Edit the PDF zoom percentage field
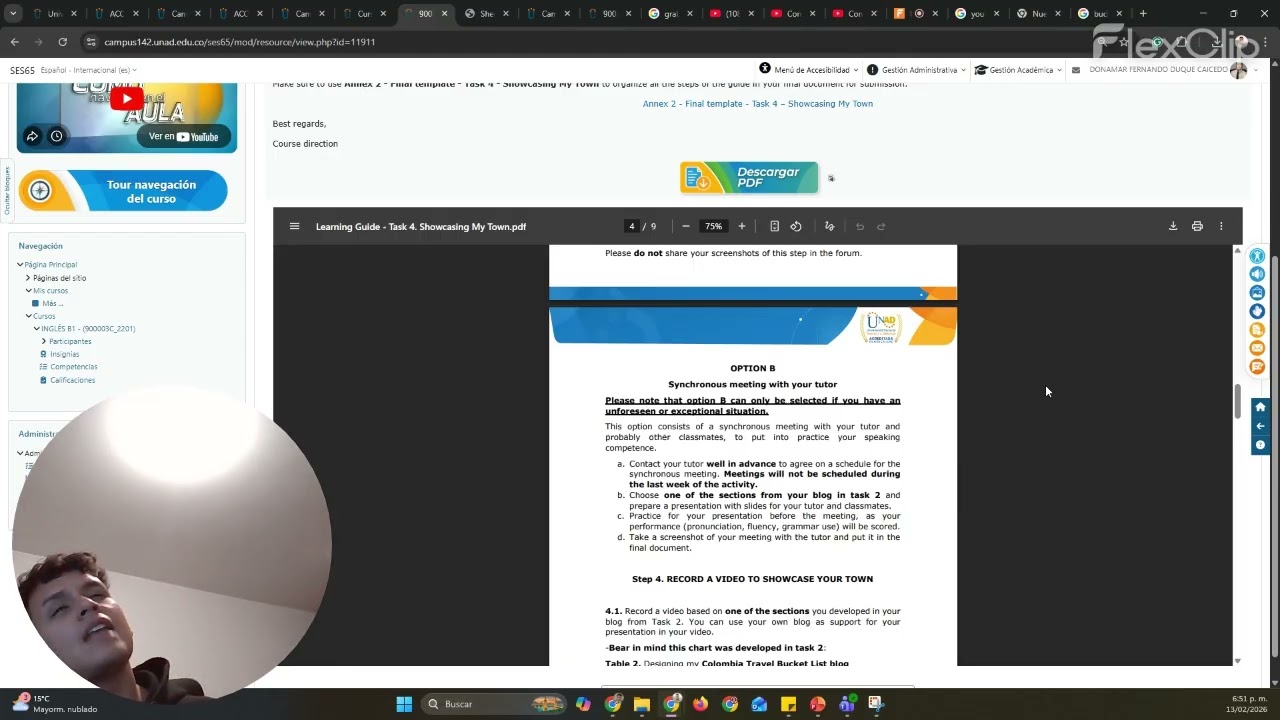1280x720 pixels. pyautogui.click(x=713, y=226)
